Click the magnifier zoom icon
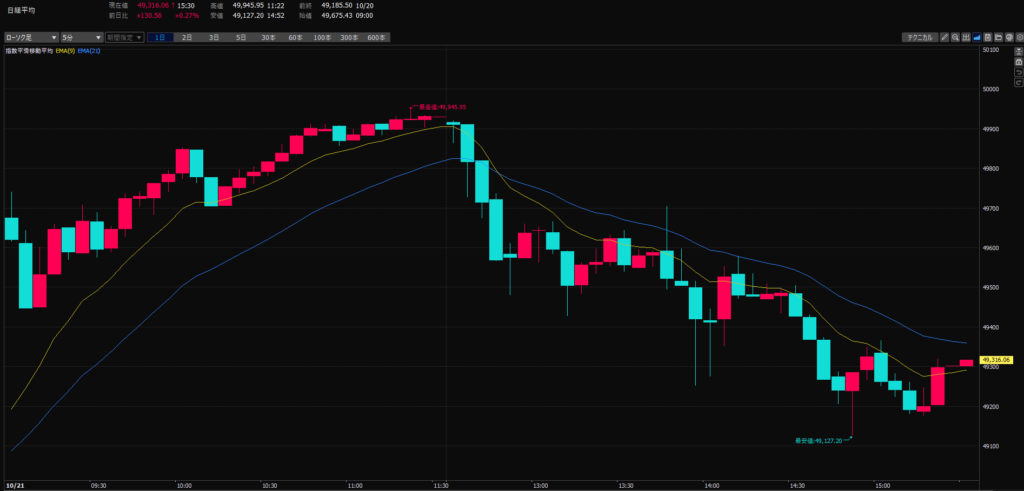The height and width of the screenshot is (491, 1024). click(x=956, y=37)
